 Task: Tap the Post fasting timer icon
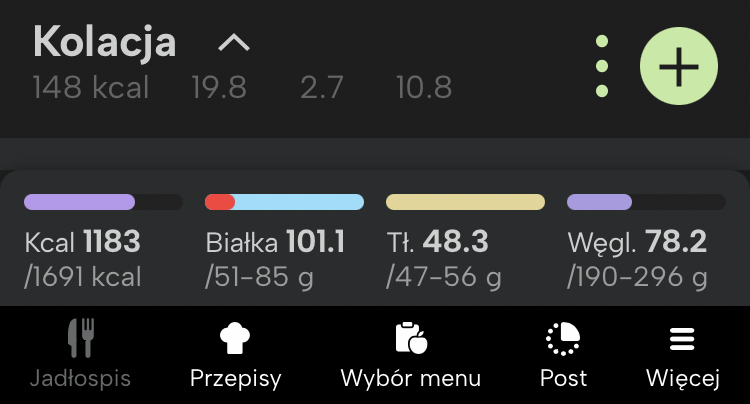tap(563, 339)
